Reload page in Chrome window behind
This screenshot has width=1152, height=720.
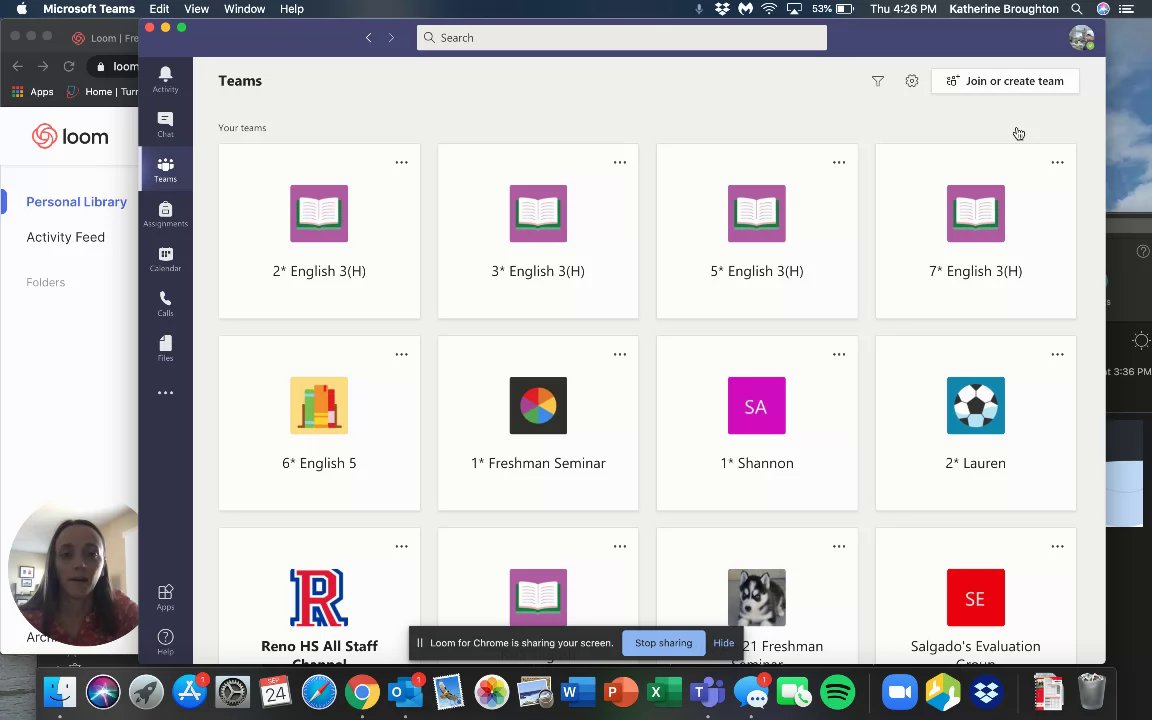pos(69,66)
